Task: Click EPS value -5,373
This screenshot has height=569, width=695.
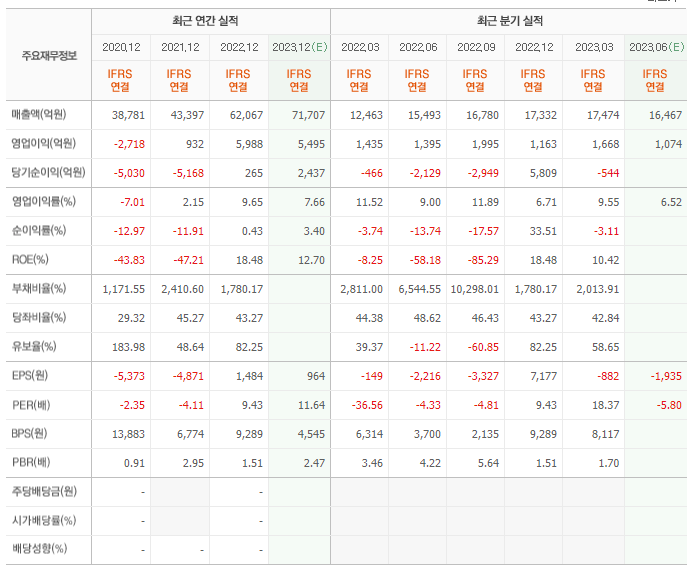Action: [129, 376]
